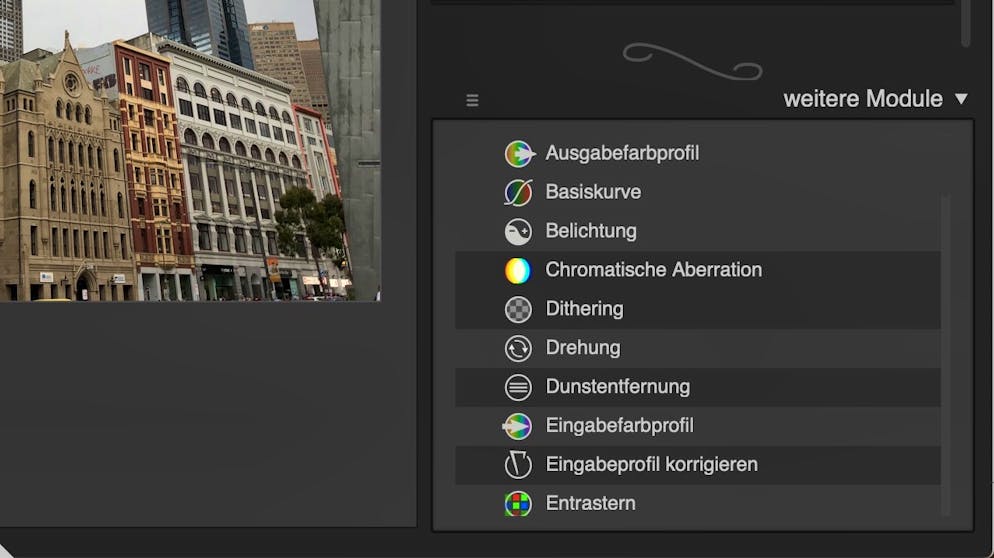Click the weitere Module header label
This screenshot has height=558, width=994.
[863, 99]
